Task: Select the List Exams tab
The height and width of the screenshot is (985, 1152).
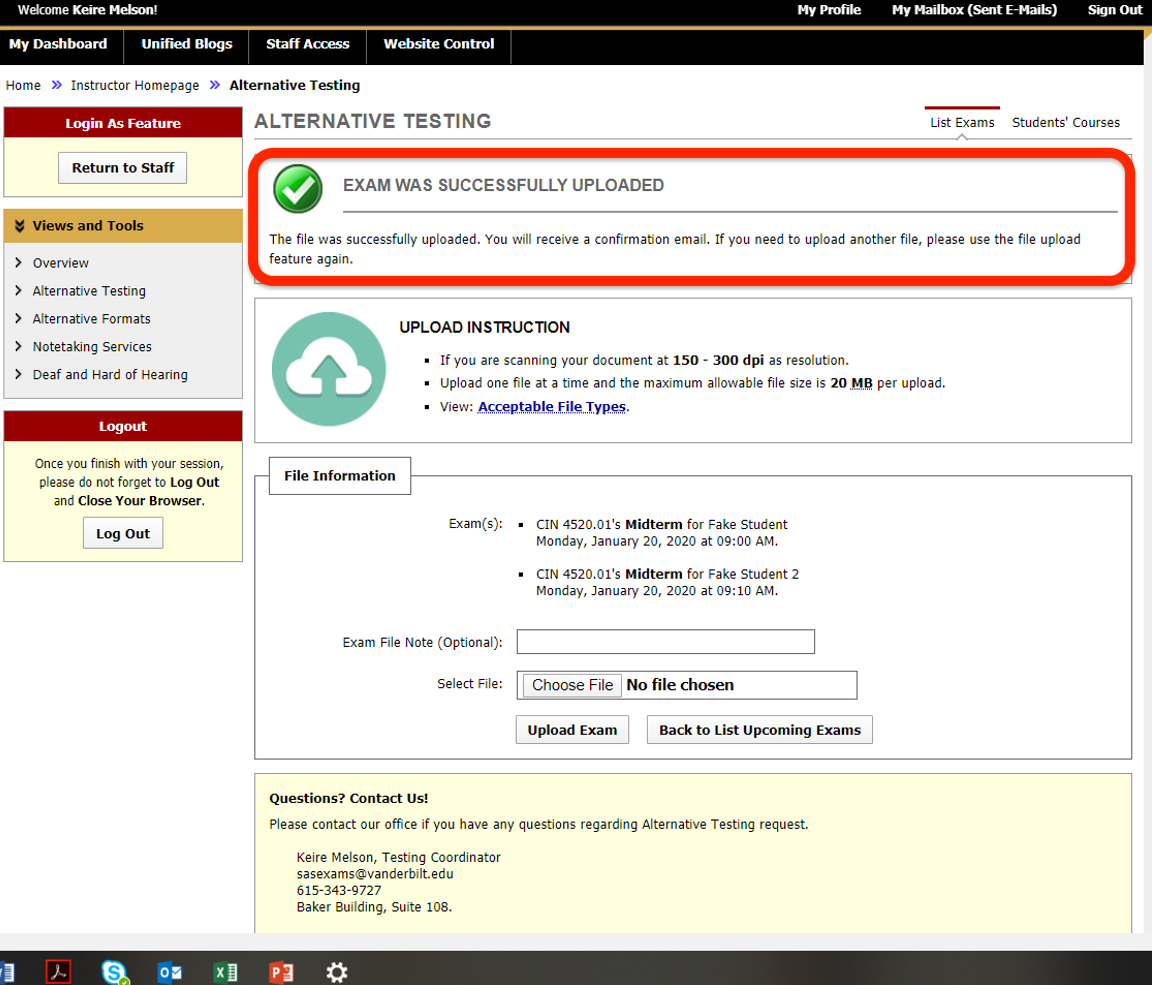Action: click(961, 121)
